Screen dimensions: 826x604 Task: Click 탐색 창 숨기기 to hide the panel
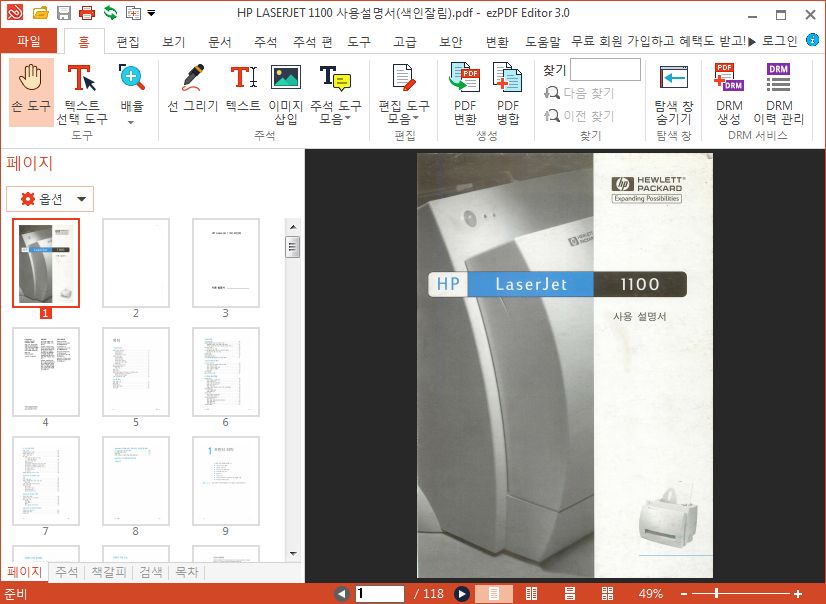[x=674, y=94]
